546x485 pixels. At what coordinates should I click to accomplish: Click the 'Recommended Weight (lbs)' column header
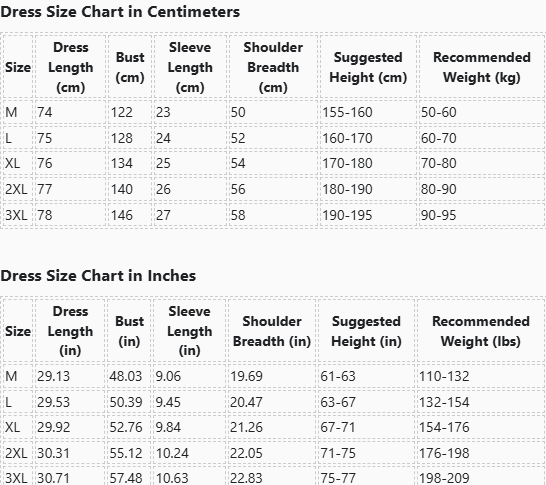481,331
